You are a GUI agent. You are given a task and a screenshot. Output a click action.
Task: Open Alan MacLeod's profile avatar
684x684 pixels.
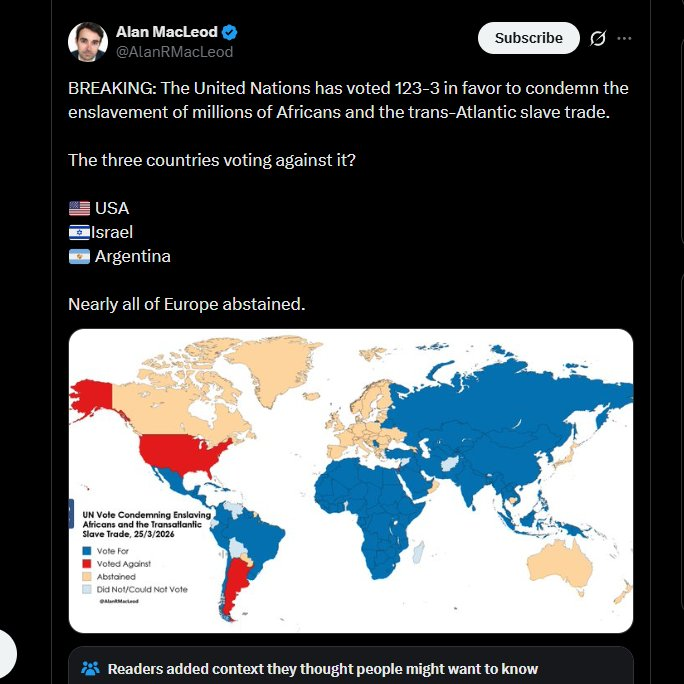pyautogui.click(x=88, y=41)
